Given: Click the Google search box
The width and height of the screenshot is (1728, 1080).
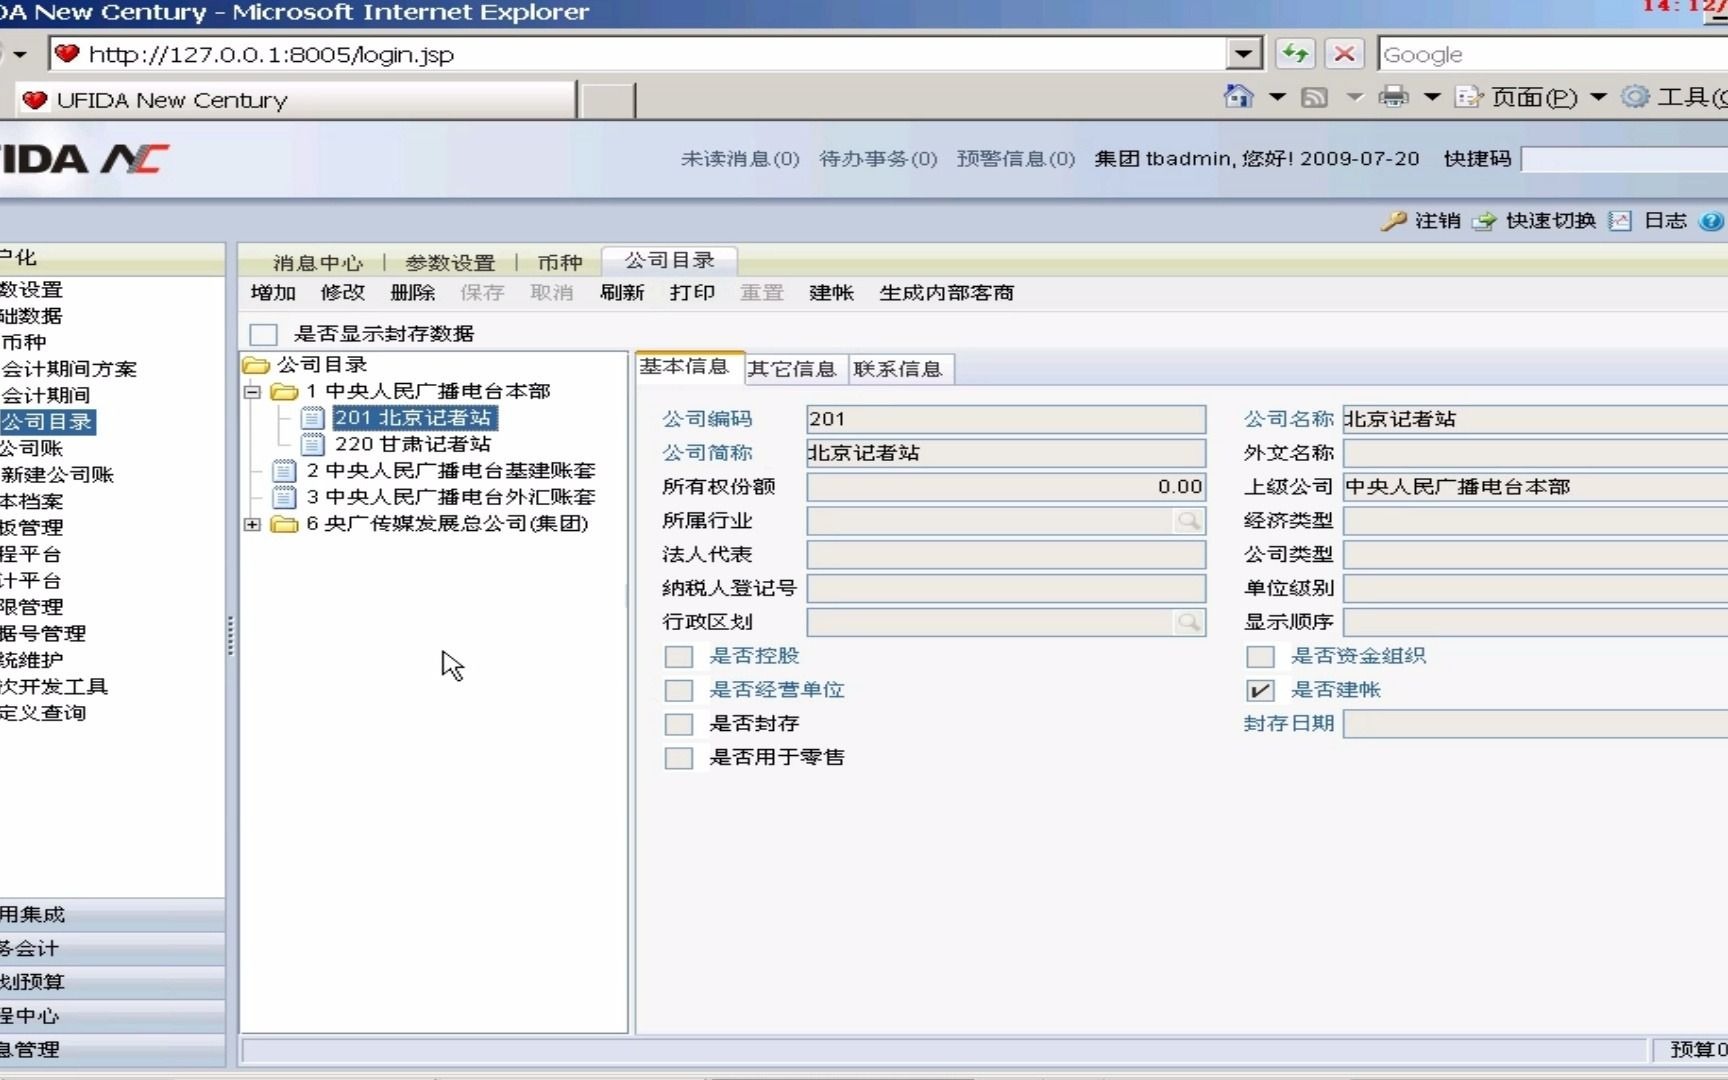Looking at the screenshot, I should (1553, 54).
